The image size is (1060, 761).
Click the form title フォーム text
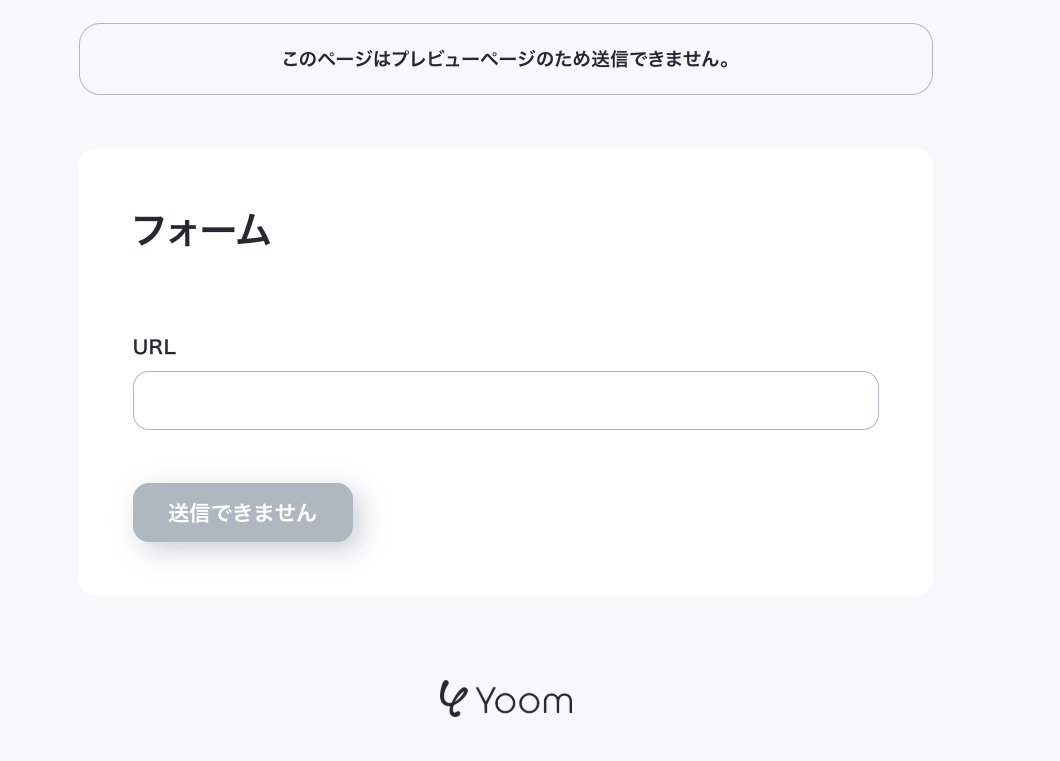tap(202, 230)
